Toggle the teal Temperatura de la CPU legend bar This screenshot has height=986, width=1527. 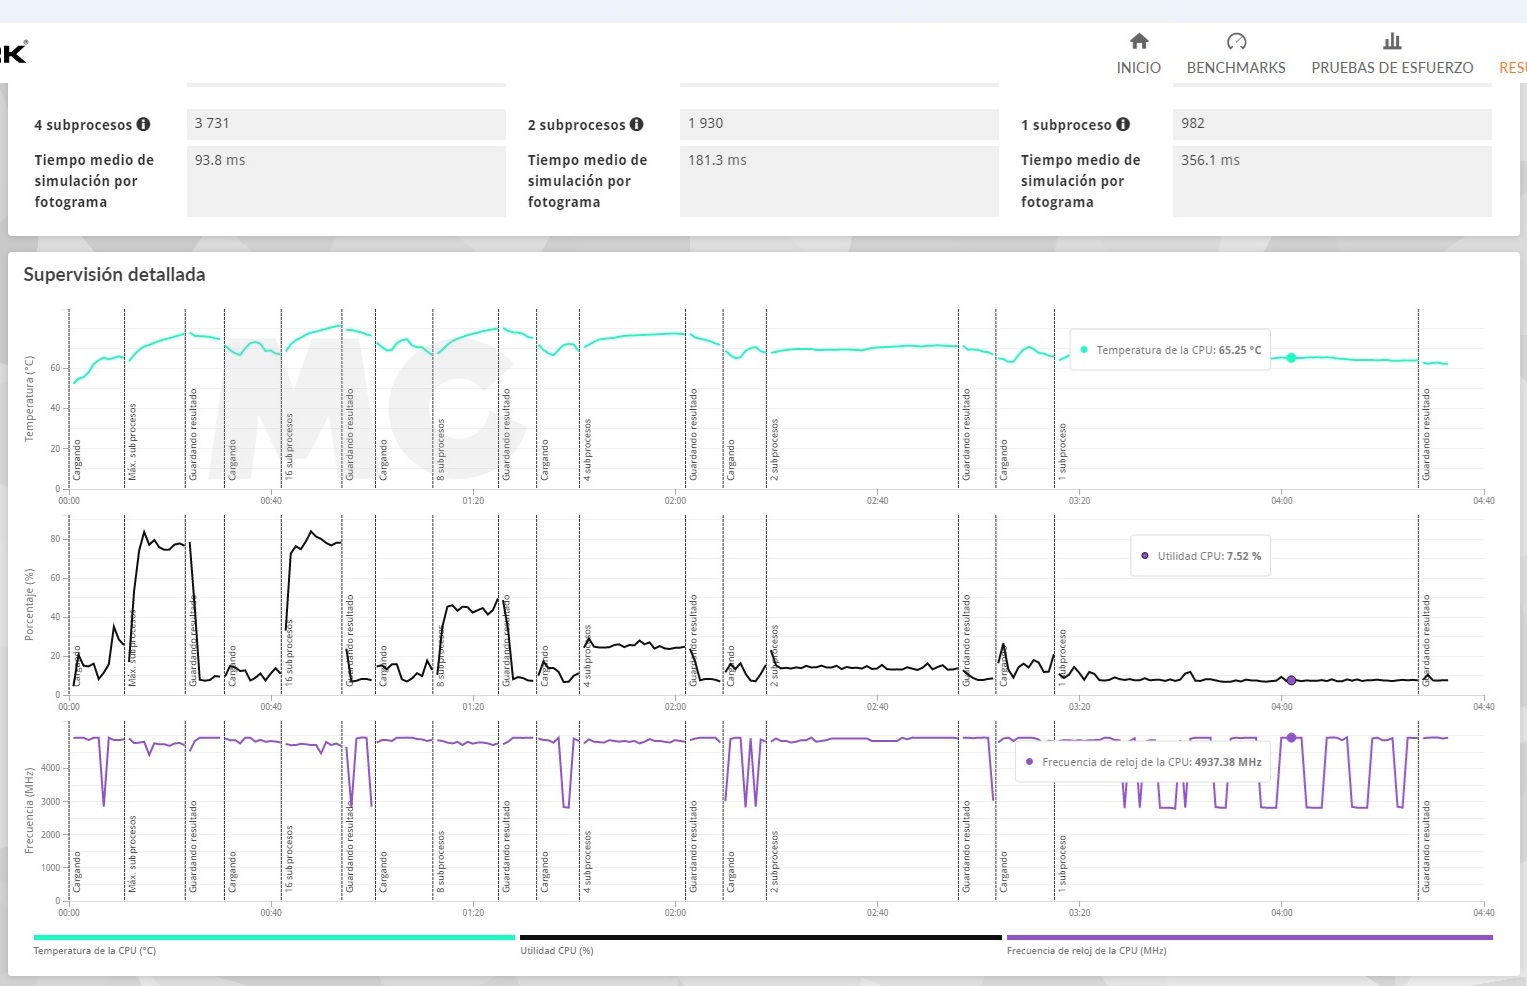pos(274,938)
